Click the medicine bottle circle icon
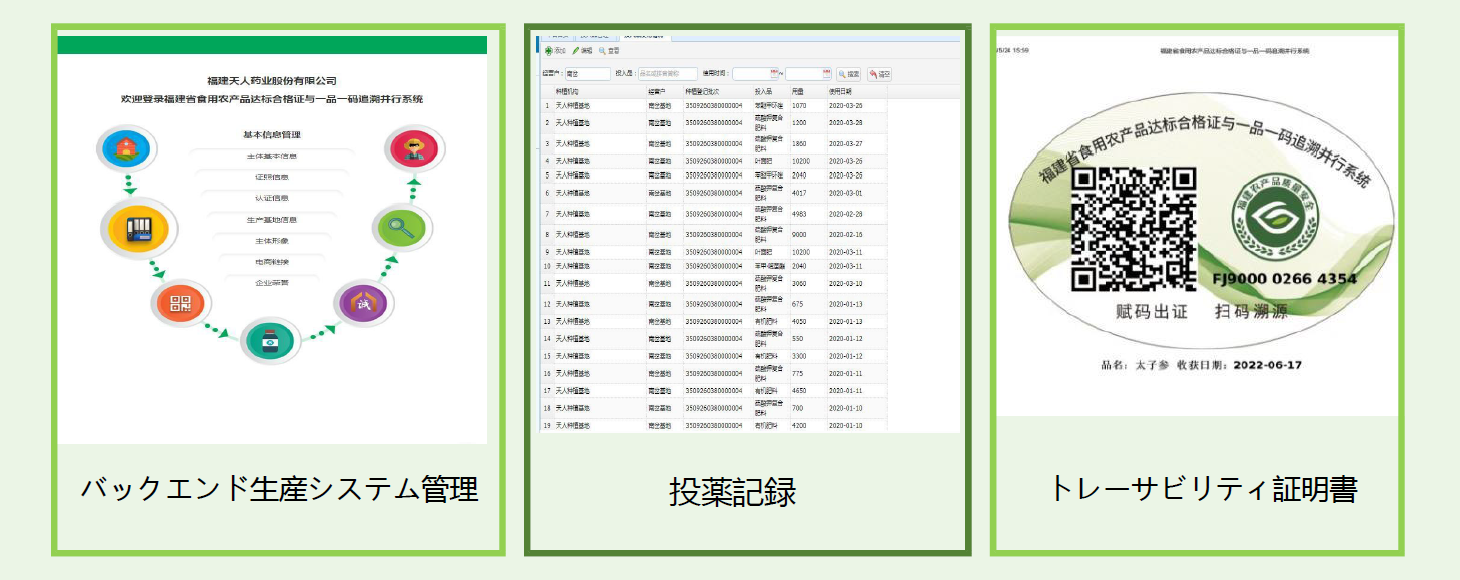Image resolution: width=1460 pixels, height=580 pixels. [x=269, y=341]
